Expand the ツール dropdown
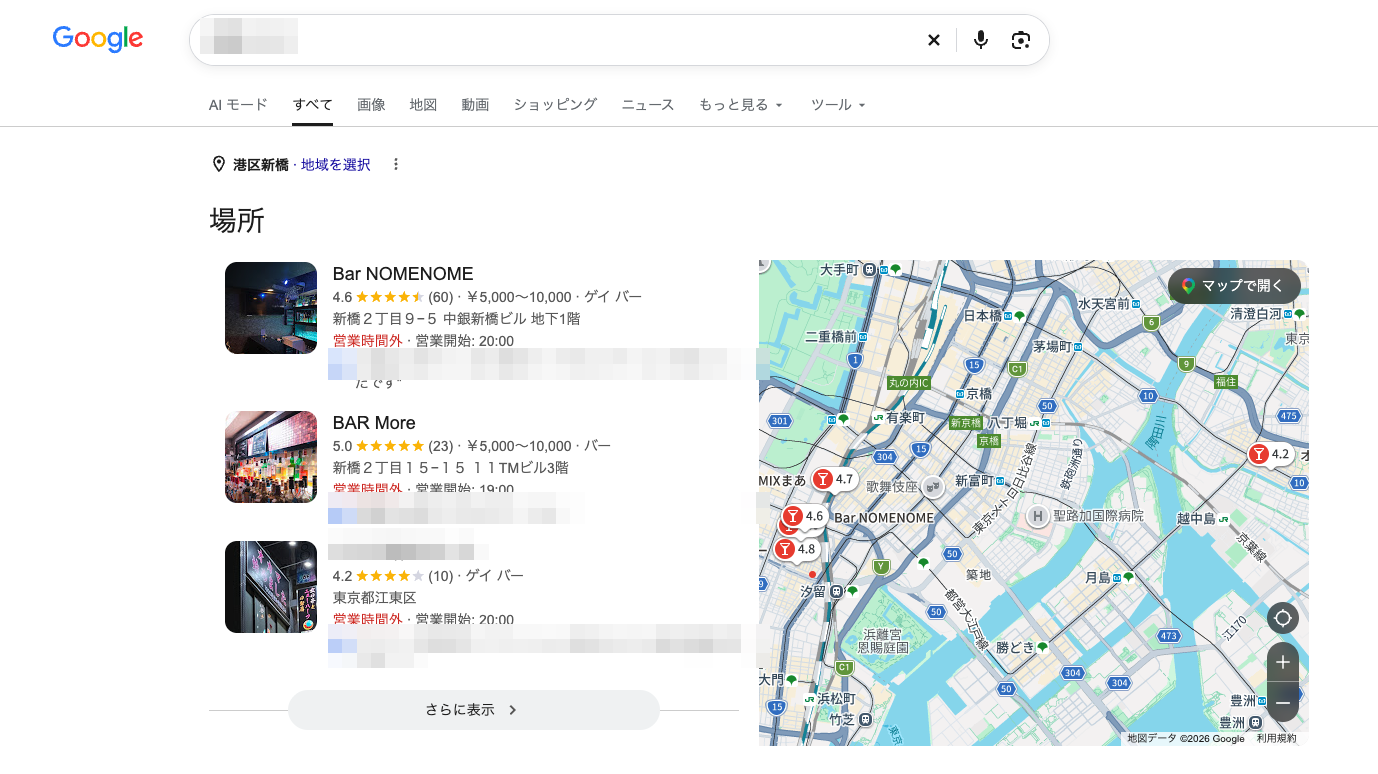The width and height of the screenshot is (1378, 774). 838,104
